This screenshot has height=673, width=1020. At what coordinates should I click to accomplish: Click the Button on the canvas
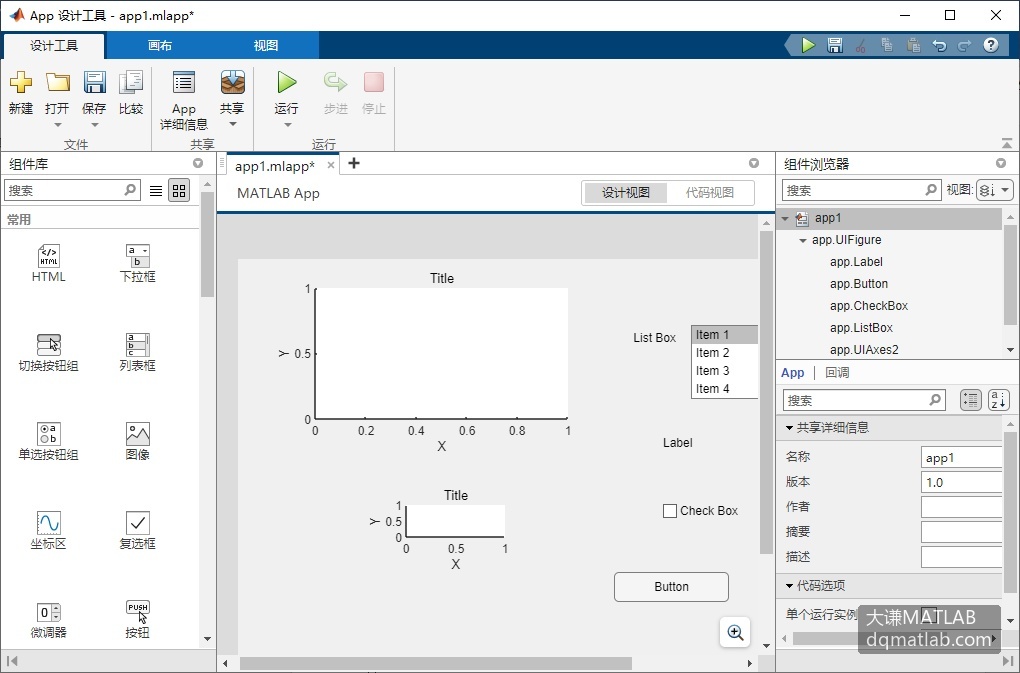click(671, 587)
